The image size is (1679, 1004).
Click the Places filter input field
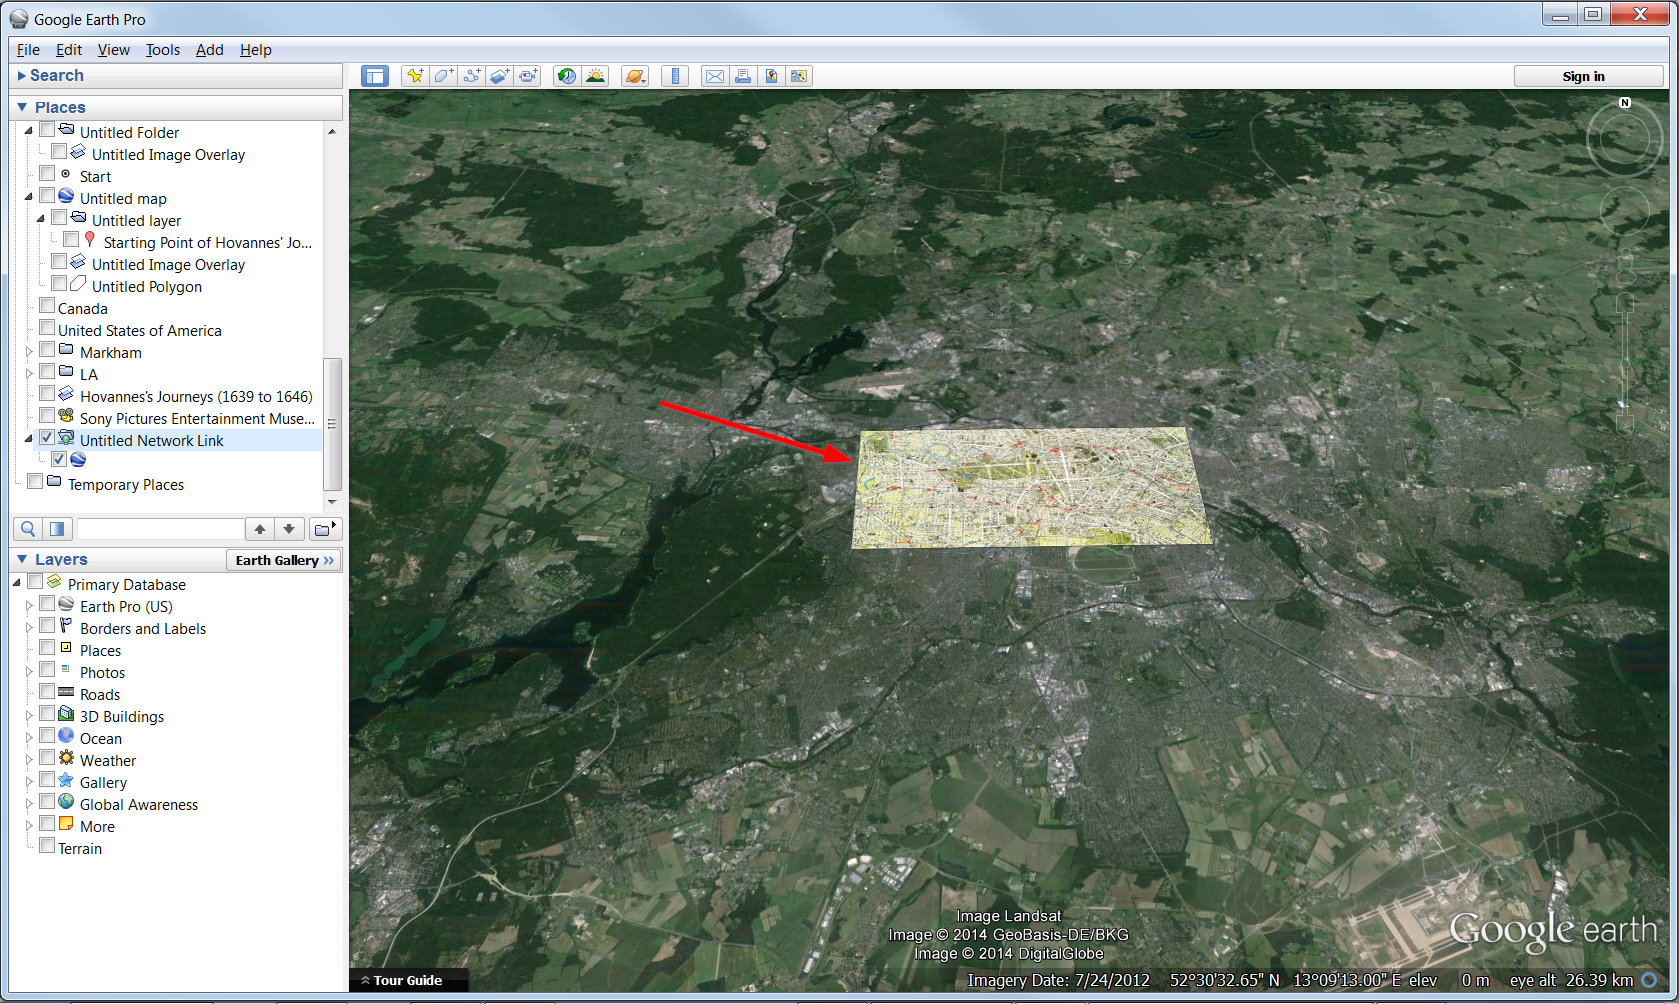(160, 529)
